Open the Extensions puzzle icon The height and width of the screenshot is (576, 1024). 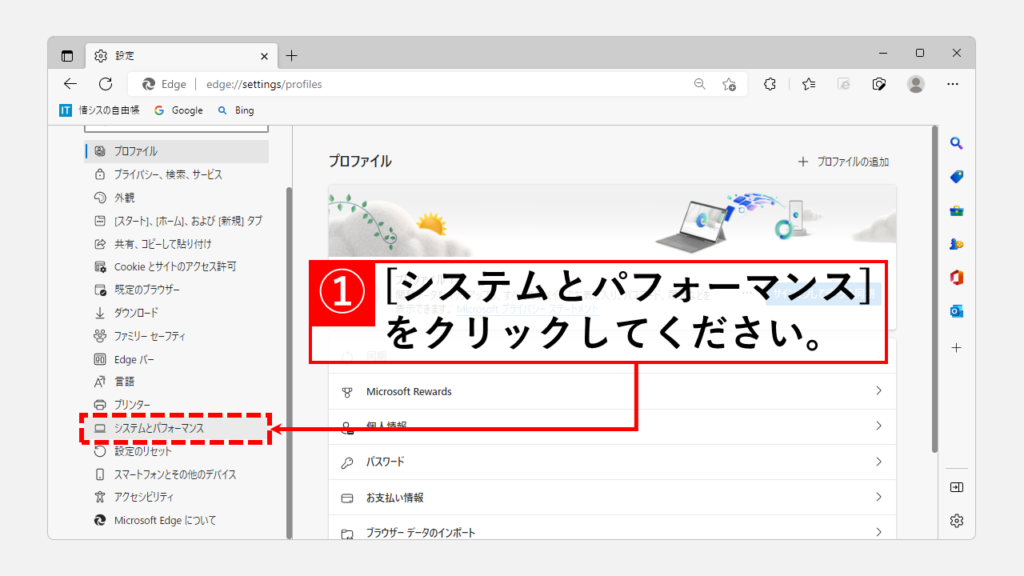770,85
